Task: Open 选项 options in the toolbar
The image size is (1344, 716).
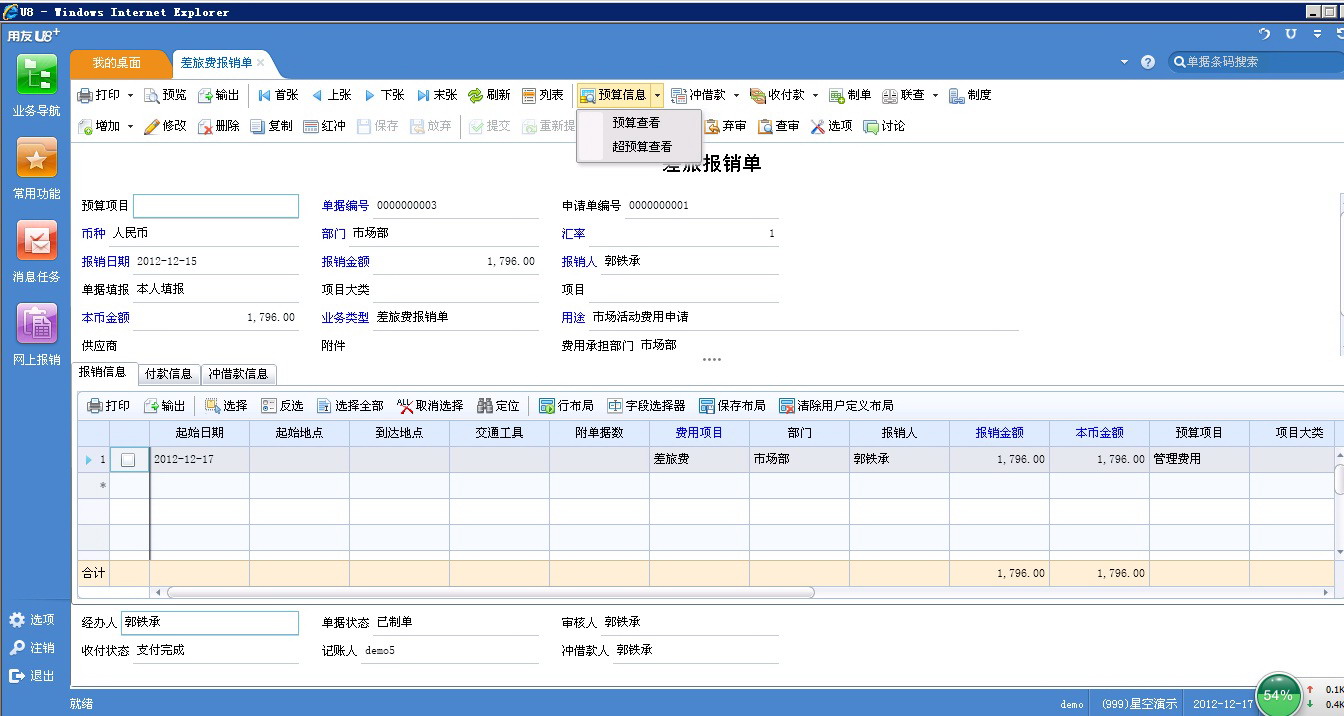Action: [831, 126]
